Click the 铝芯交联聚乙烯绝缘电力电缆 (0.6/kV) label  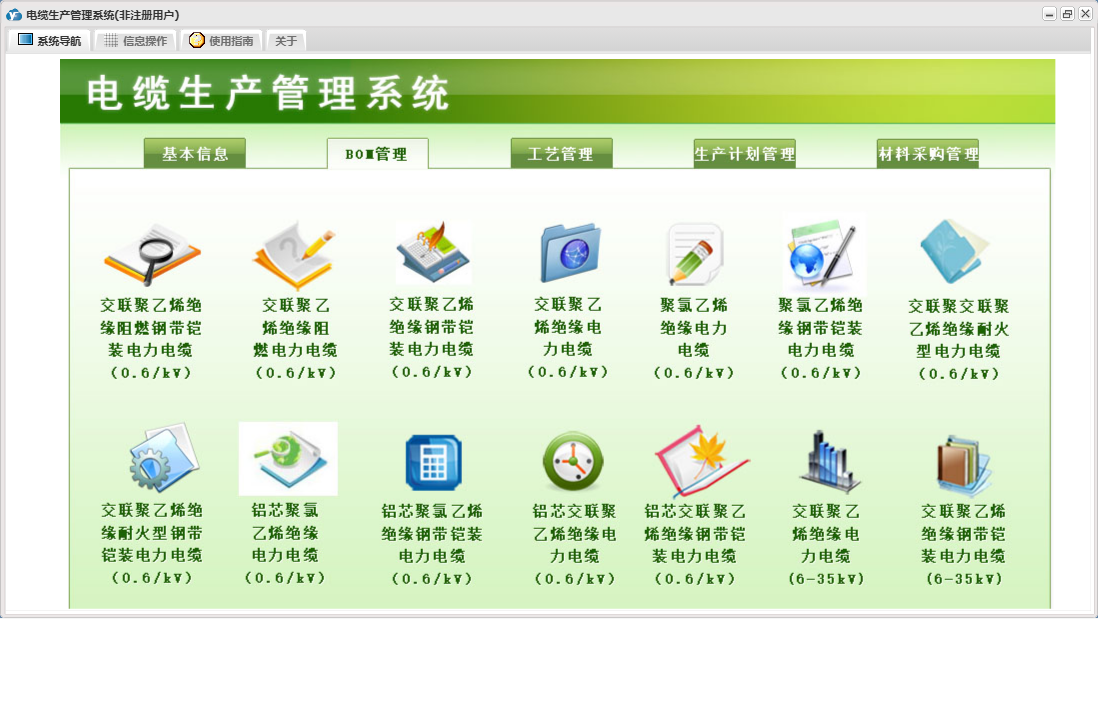click(574, 544)
